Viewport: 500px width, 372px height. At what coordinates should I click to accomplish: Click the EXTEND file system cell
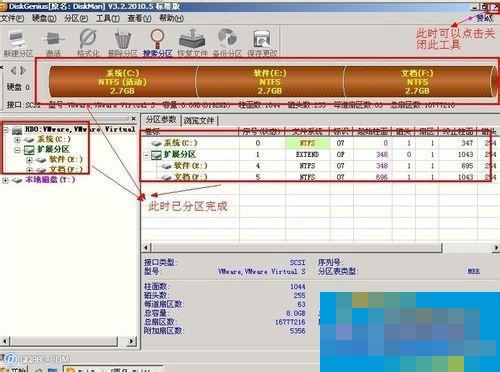(308, 155)
